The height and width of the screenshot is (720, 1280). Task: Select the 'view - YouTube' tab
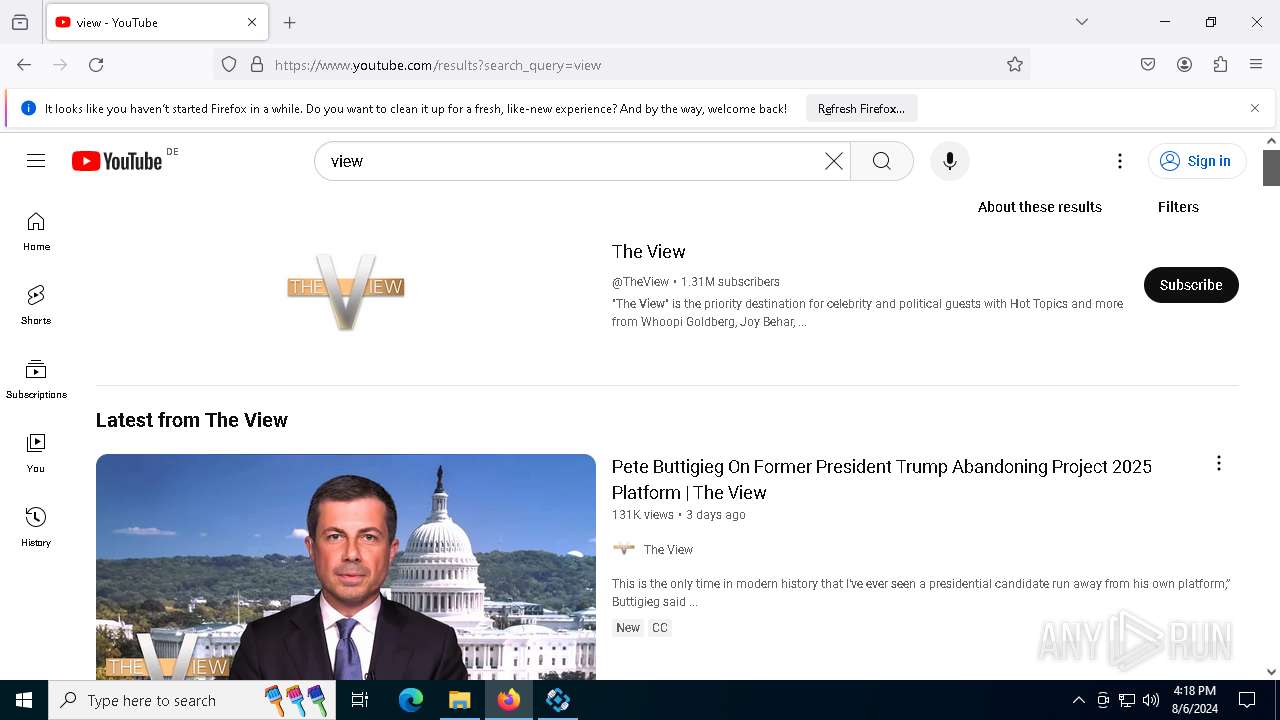click(x=157, y=22)
